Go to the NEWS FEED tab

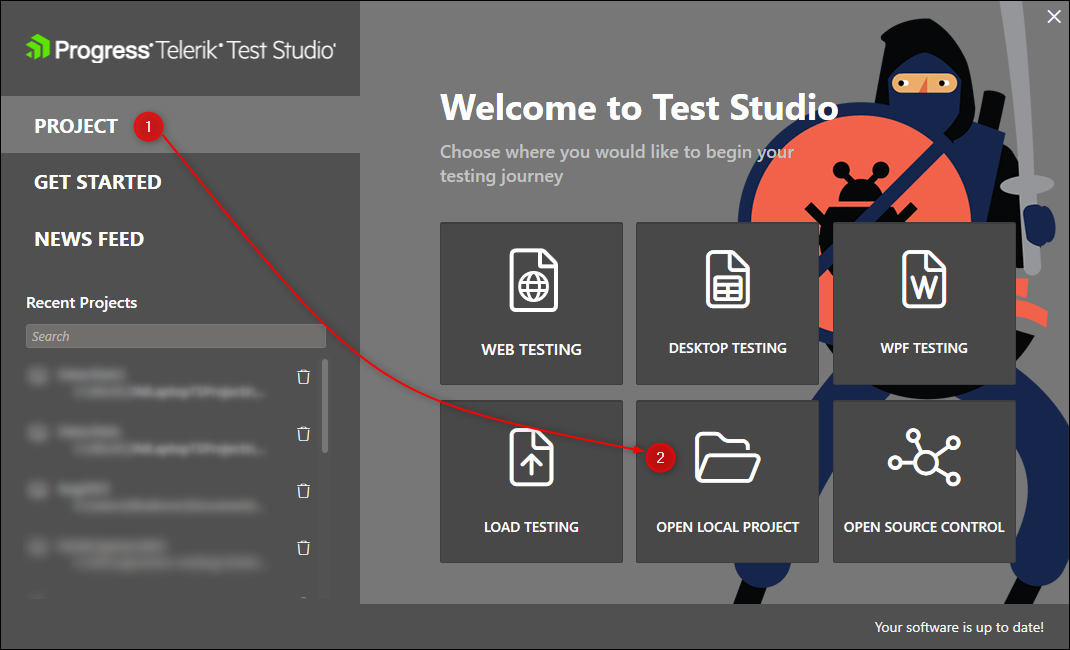pyautogui.click(x=89, y=239)
